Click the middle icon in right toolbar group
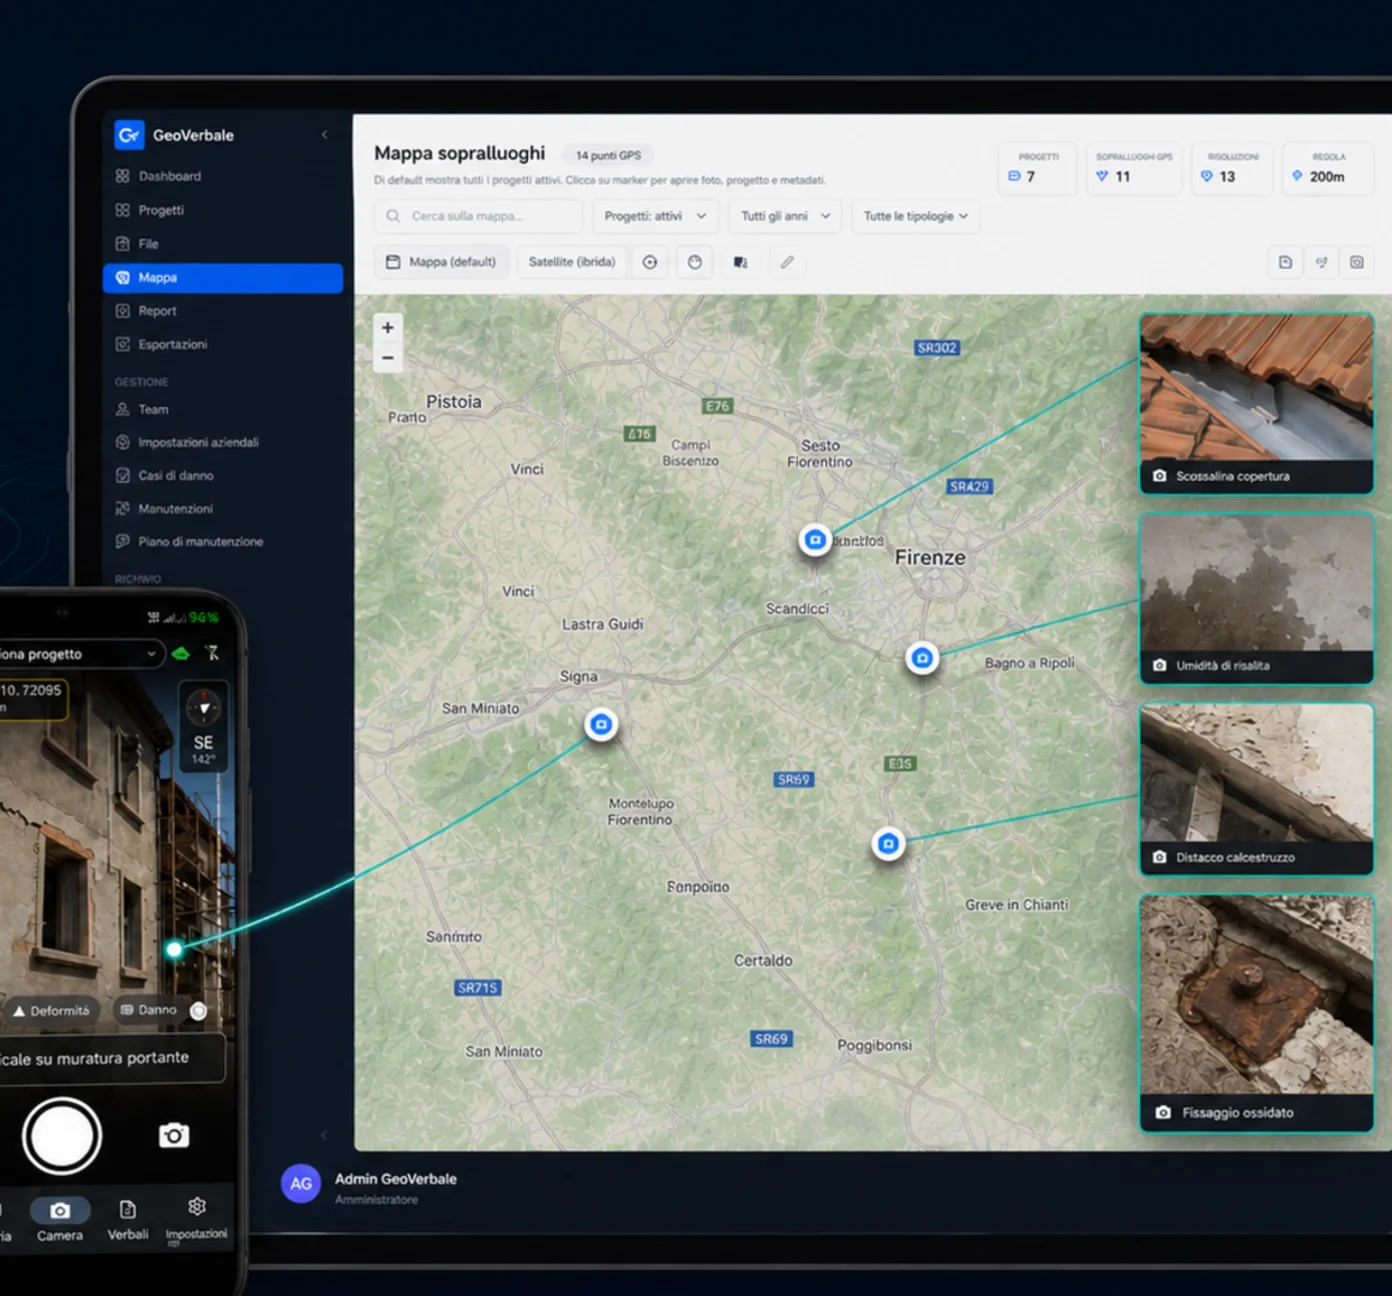 click(1322, 262)
